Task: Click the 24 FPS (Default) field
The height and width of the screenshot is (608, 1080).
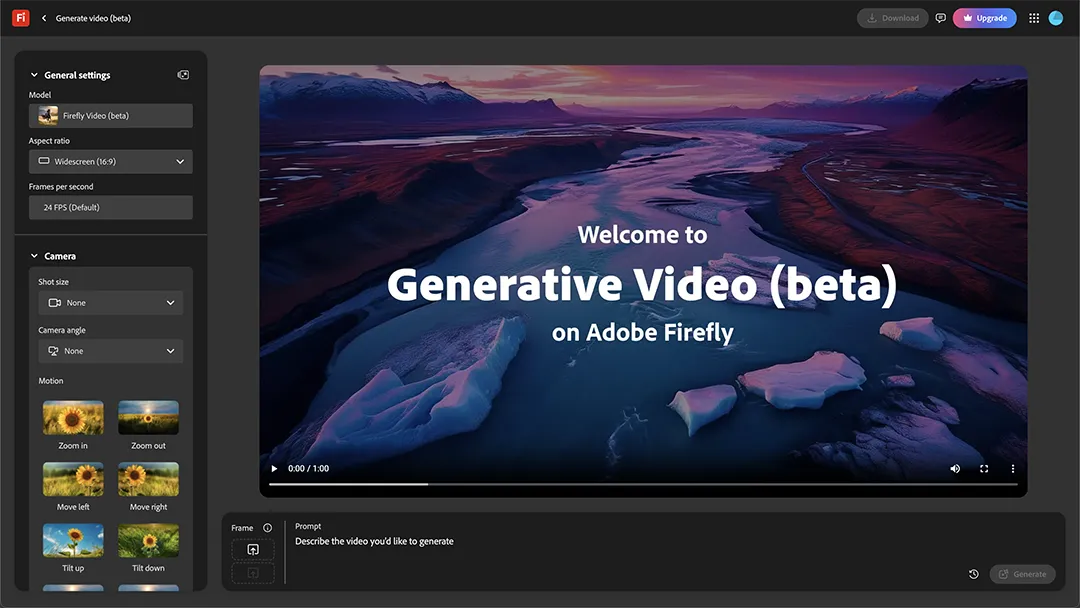Action: [111, 207]
